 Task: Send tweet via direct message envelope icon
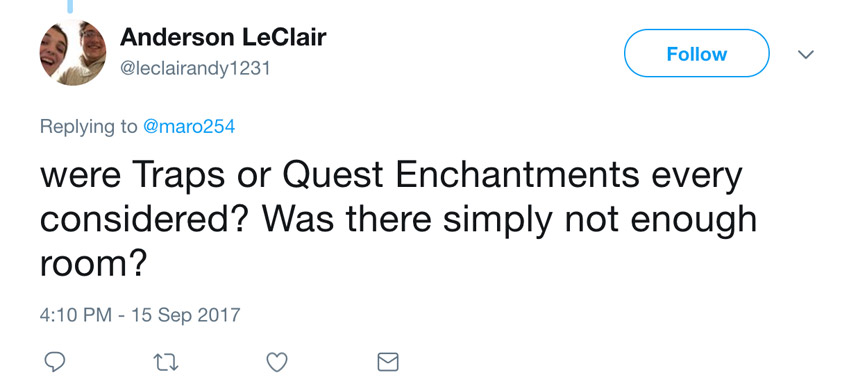[388, 362]
